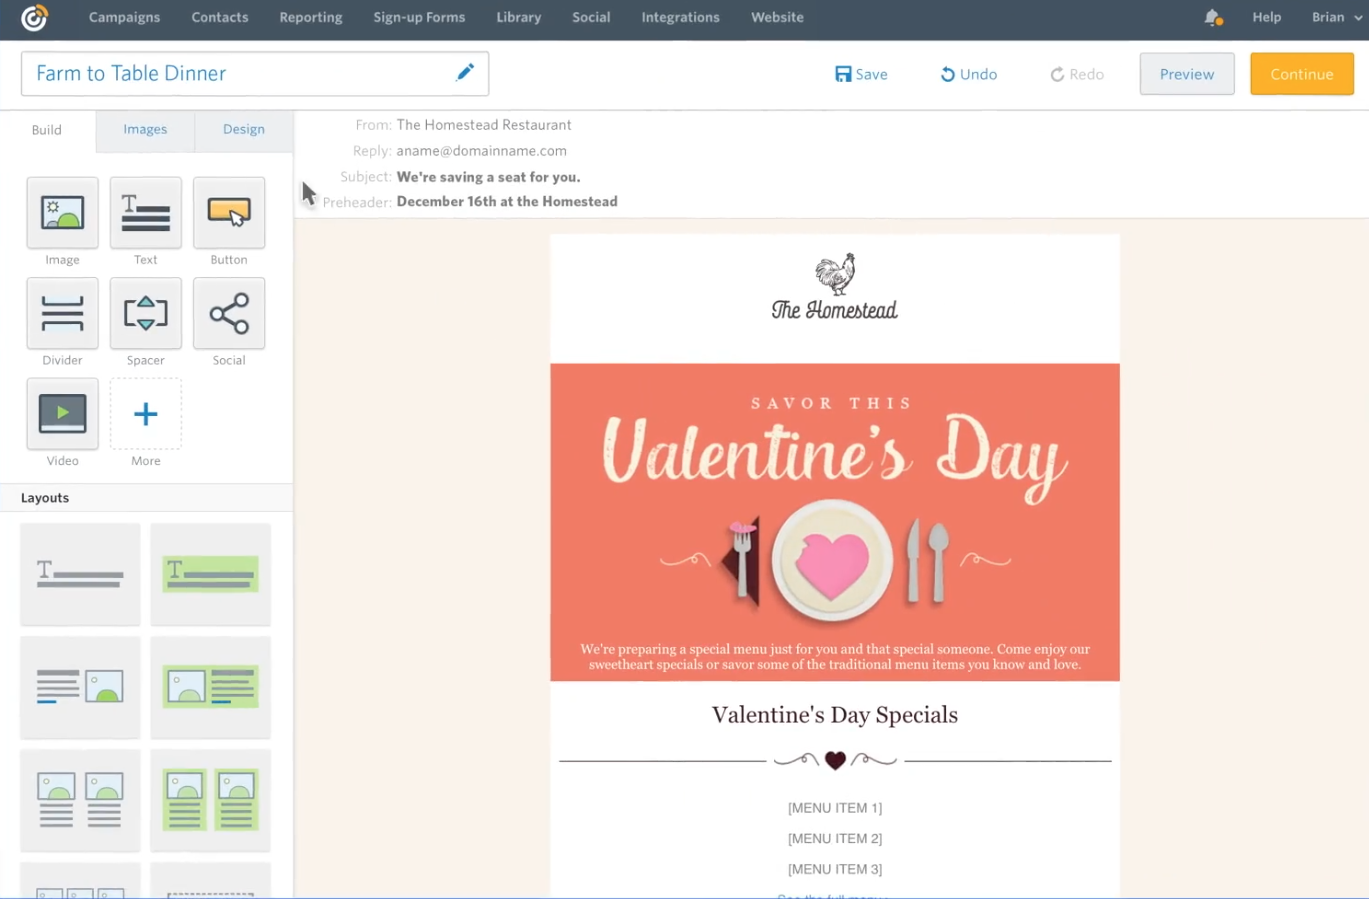Choose the green two-column image layout

point(210,800)
